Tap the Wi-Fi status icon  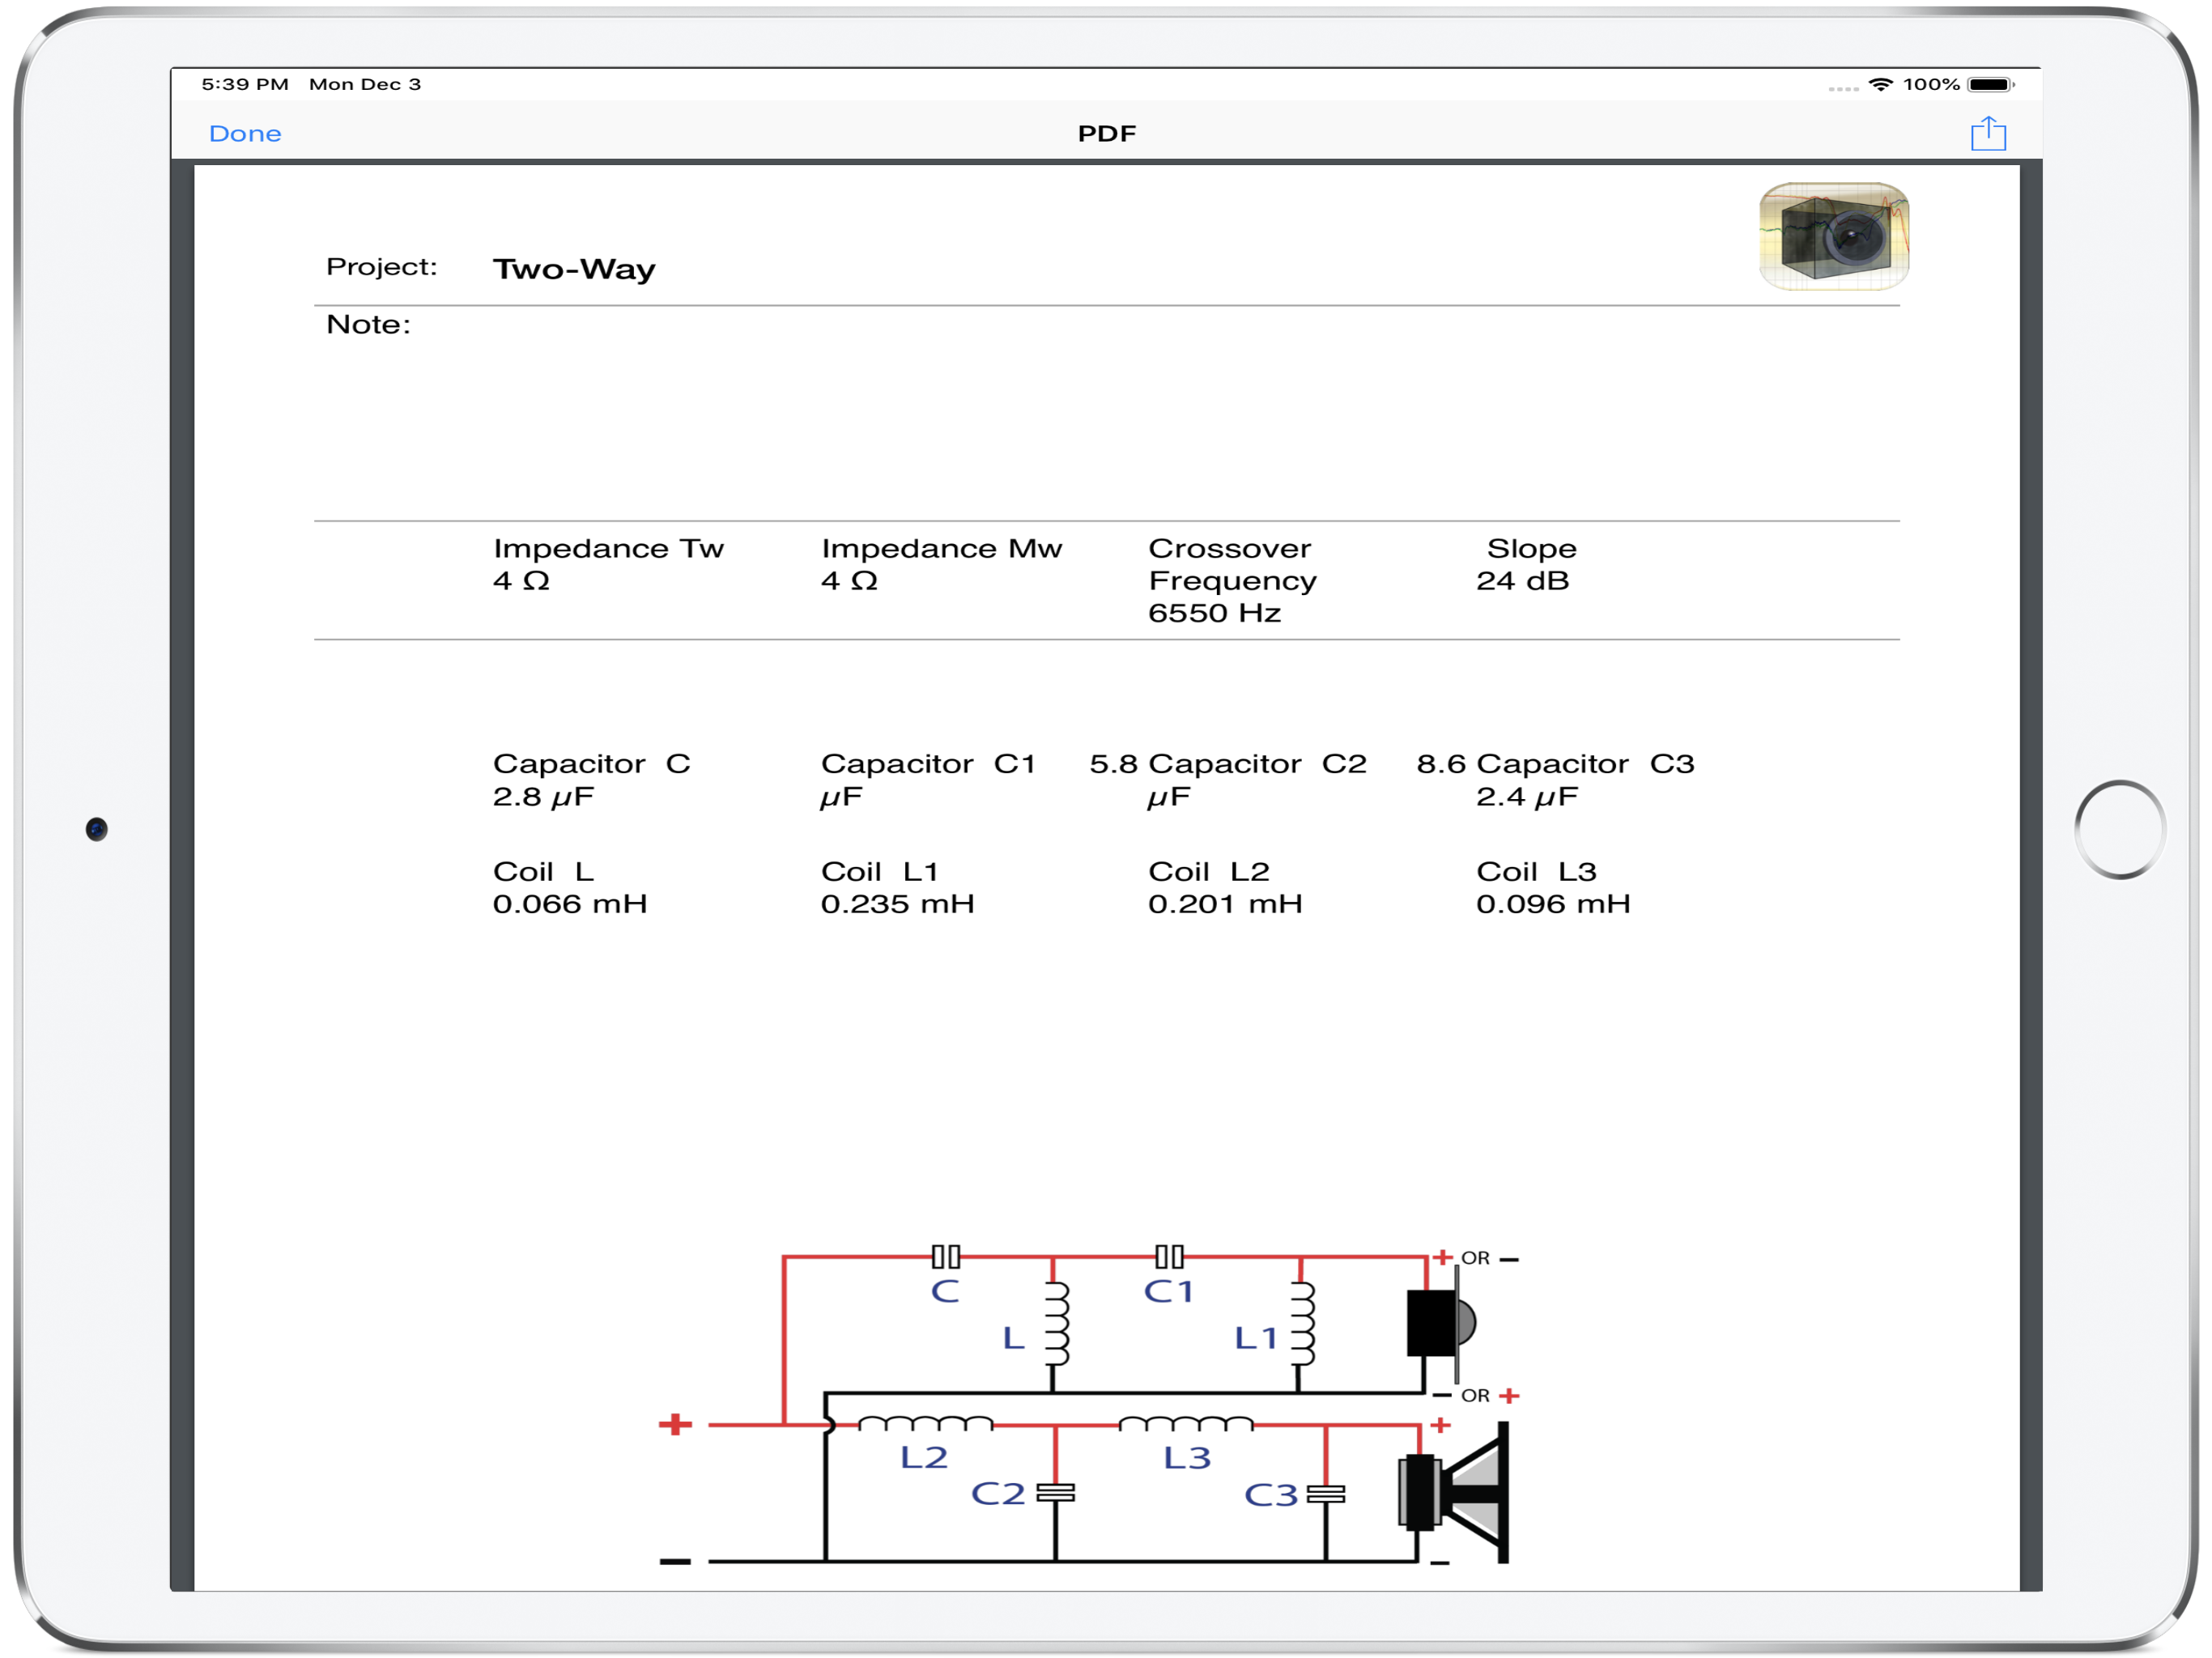1879,85
